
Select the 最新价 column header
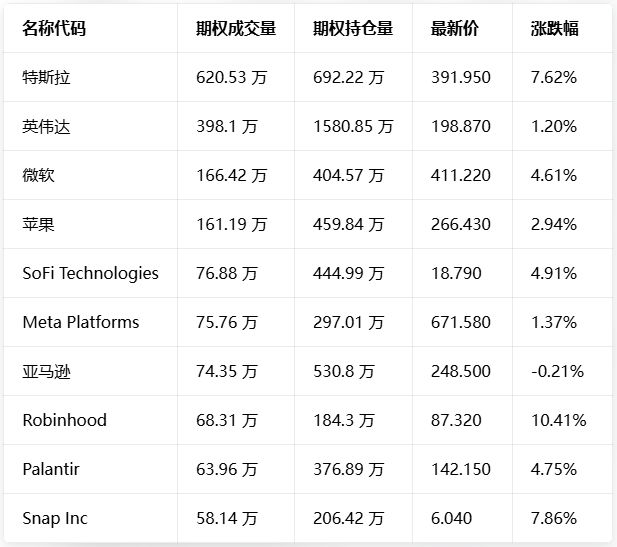[x=455, y=29]
